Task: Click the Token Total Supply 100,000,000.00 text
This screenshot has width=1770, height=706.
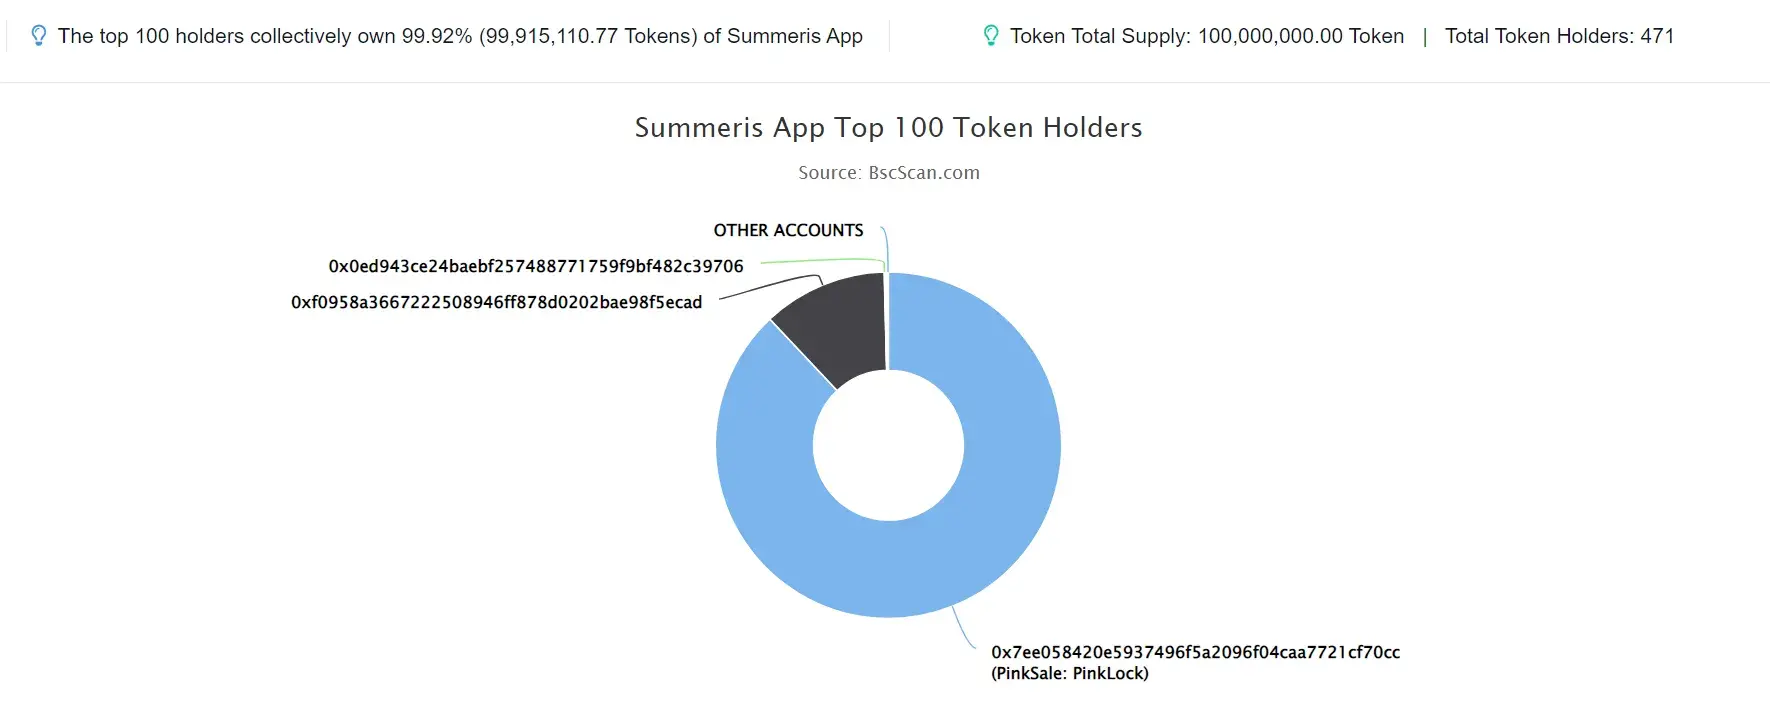Action: click(x=1206, y=36)
